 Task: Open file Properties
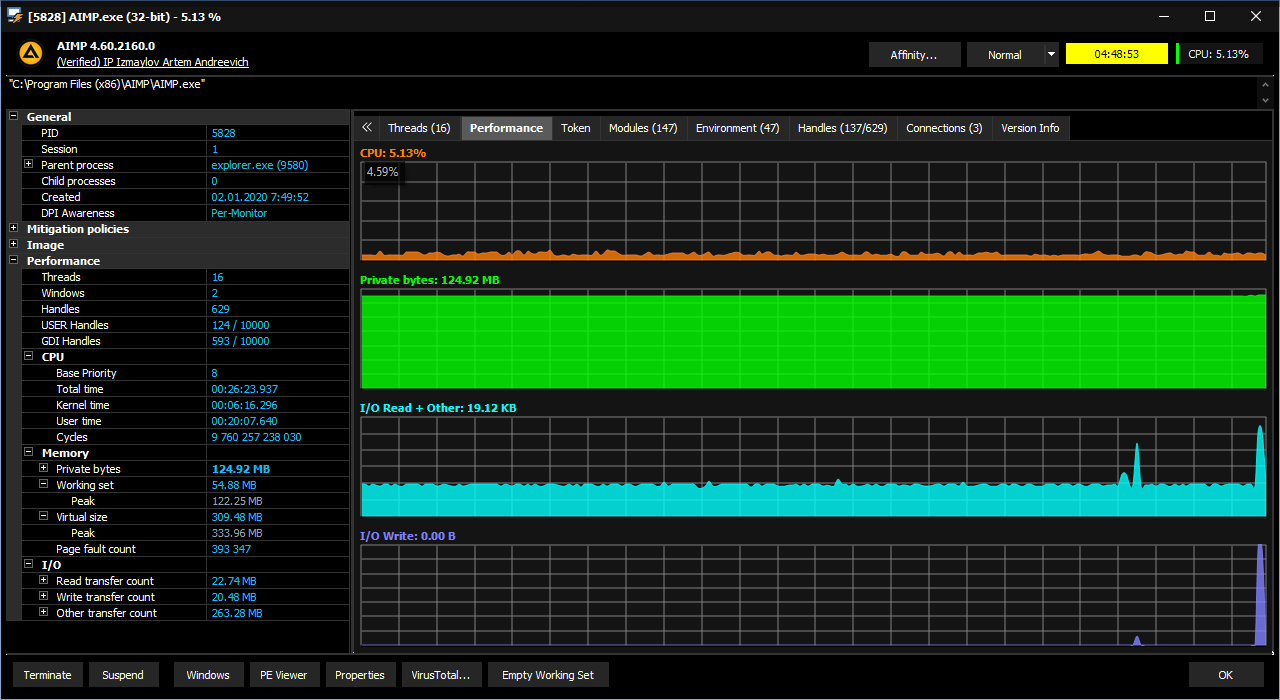coord(360,675)
